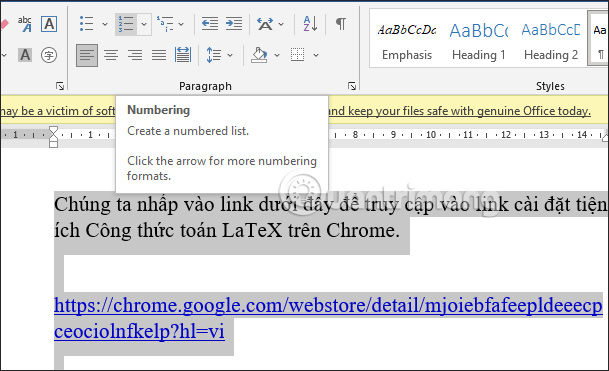The image size is (609, 371).
Task: Click the Distributed alignment icon
Action: click(183, 55)
